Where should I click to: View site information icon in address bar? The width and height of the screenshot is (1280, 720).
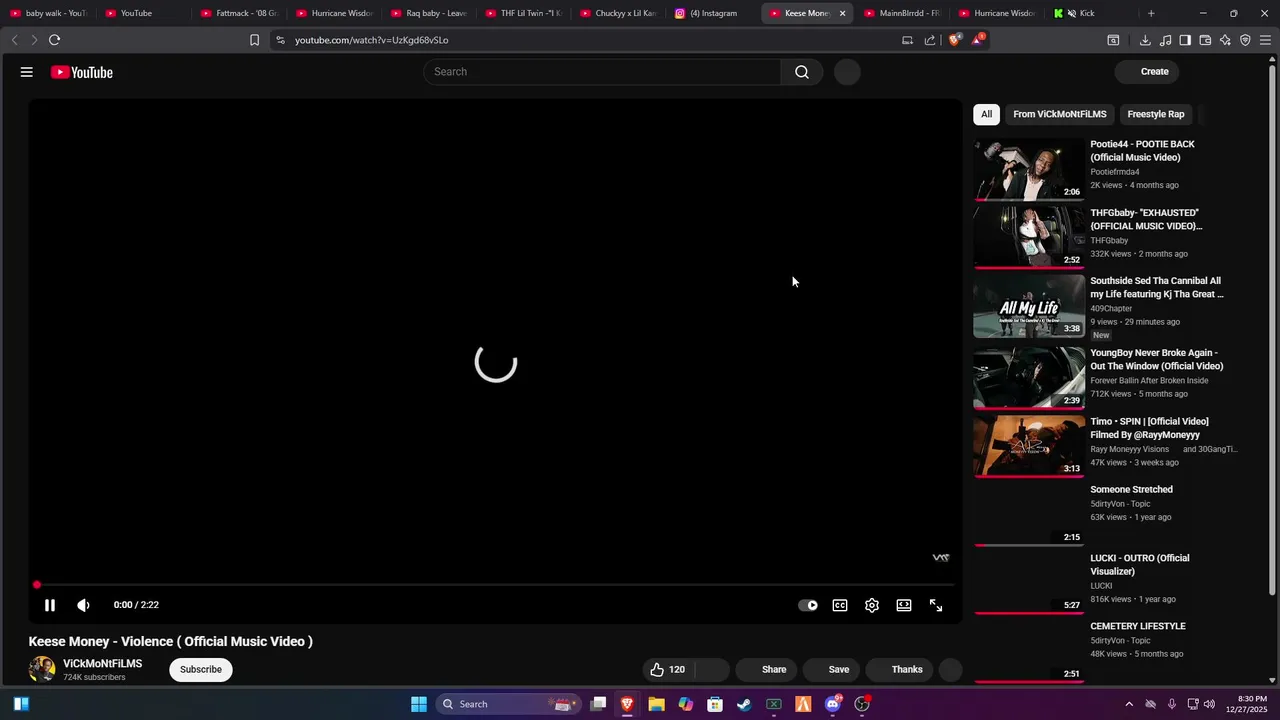point(280,40)
